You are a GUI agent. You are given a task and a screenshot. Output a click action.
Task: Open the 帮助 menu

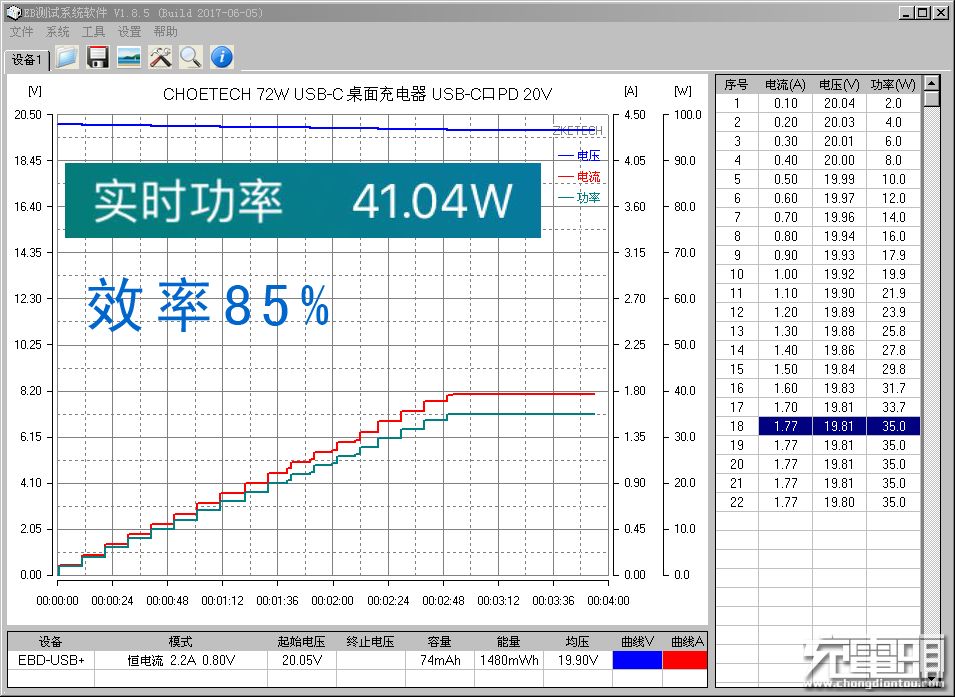[165, 32]
